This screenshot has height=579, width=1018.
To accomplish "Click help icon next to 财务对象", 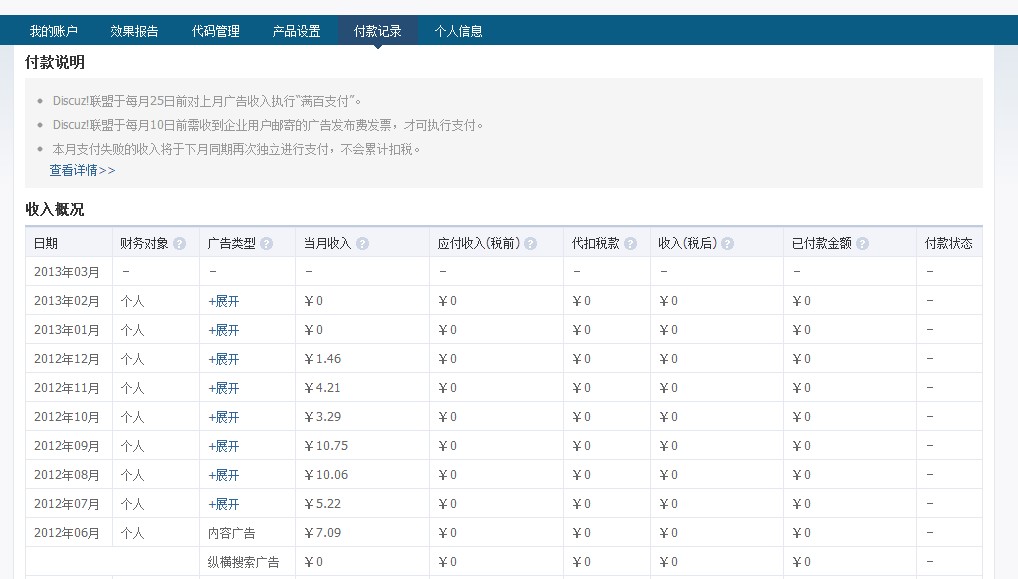I will click(x=179, y=243).
